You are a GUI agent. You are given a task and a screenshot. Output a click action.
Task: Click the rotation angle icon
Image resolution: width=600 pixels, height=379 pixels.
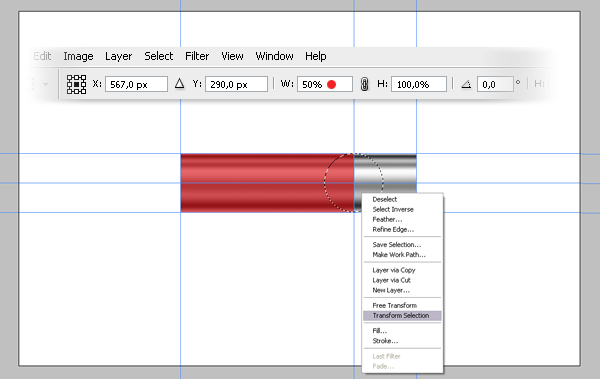pos(466,84)
